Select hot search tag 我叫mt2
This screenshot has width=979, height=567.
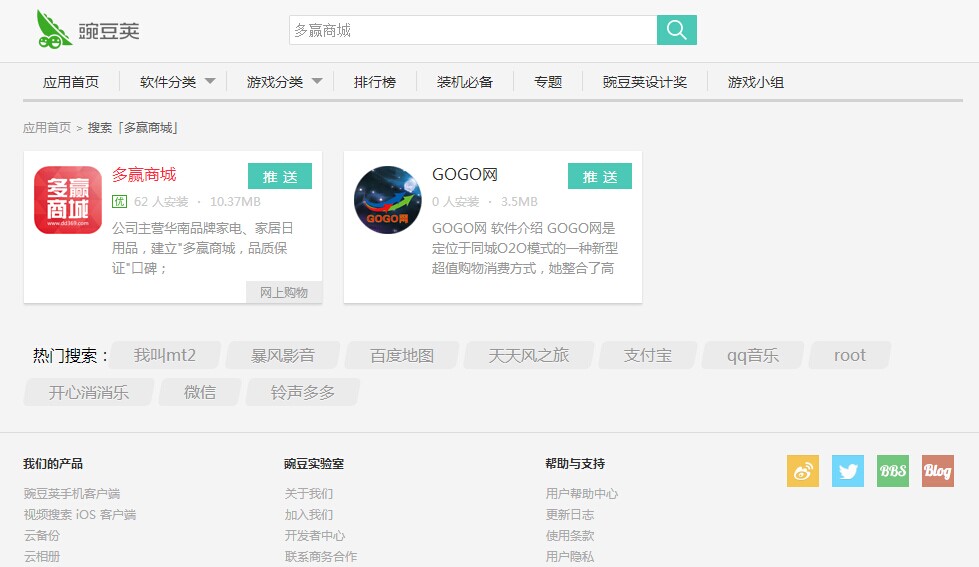[x=164, y=355]
